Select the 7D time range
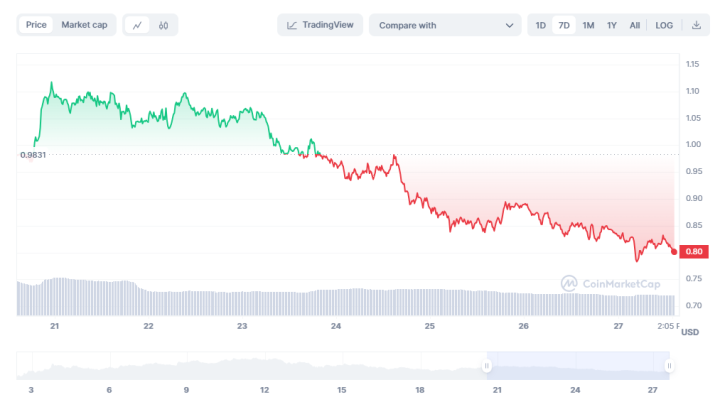 (564, 25)
